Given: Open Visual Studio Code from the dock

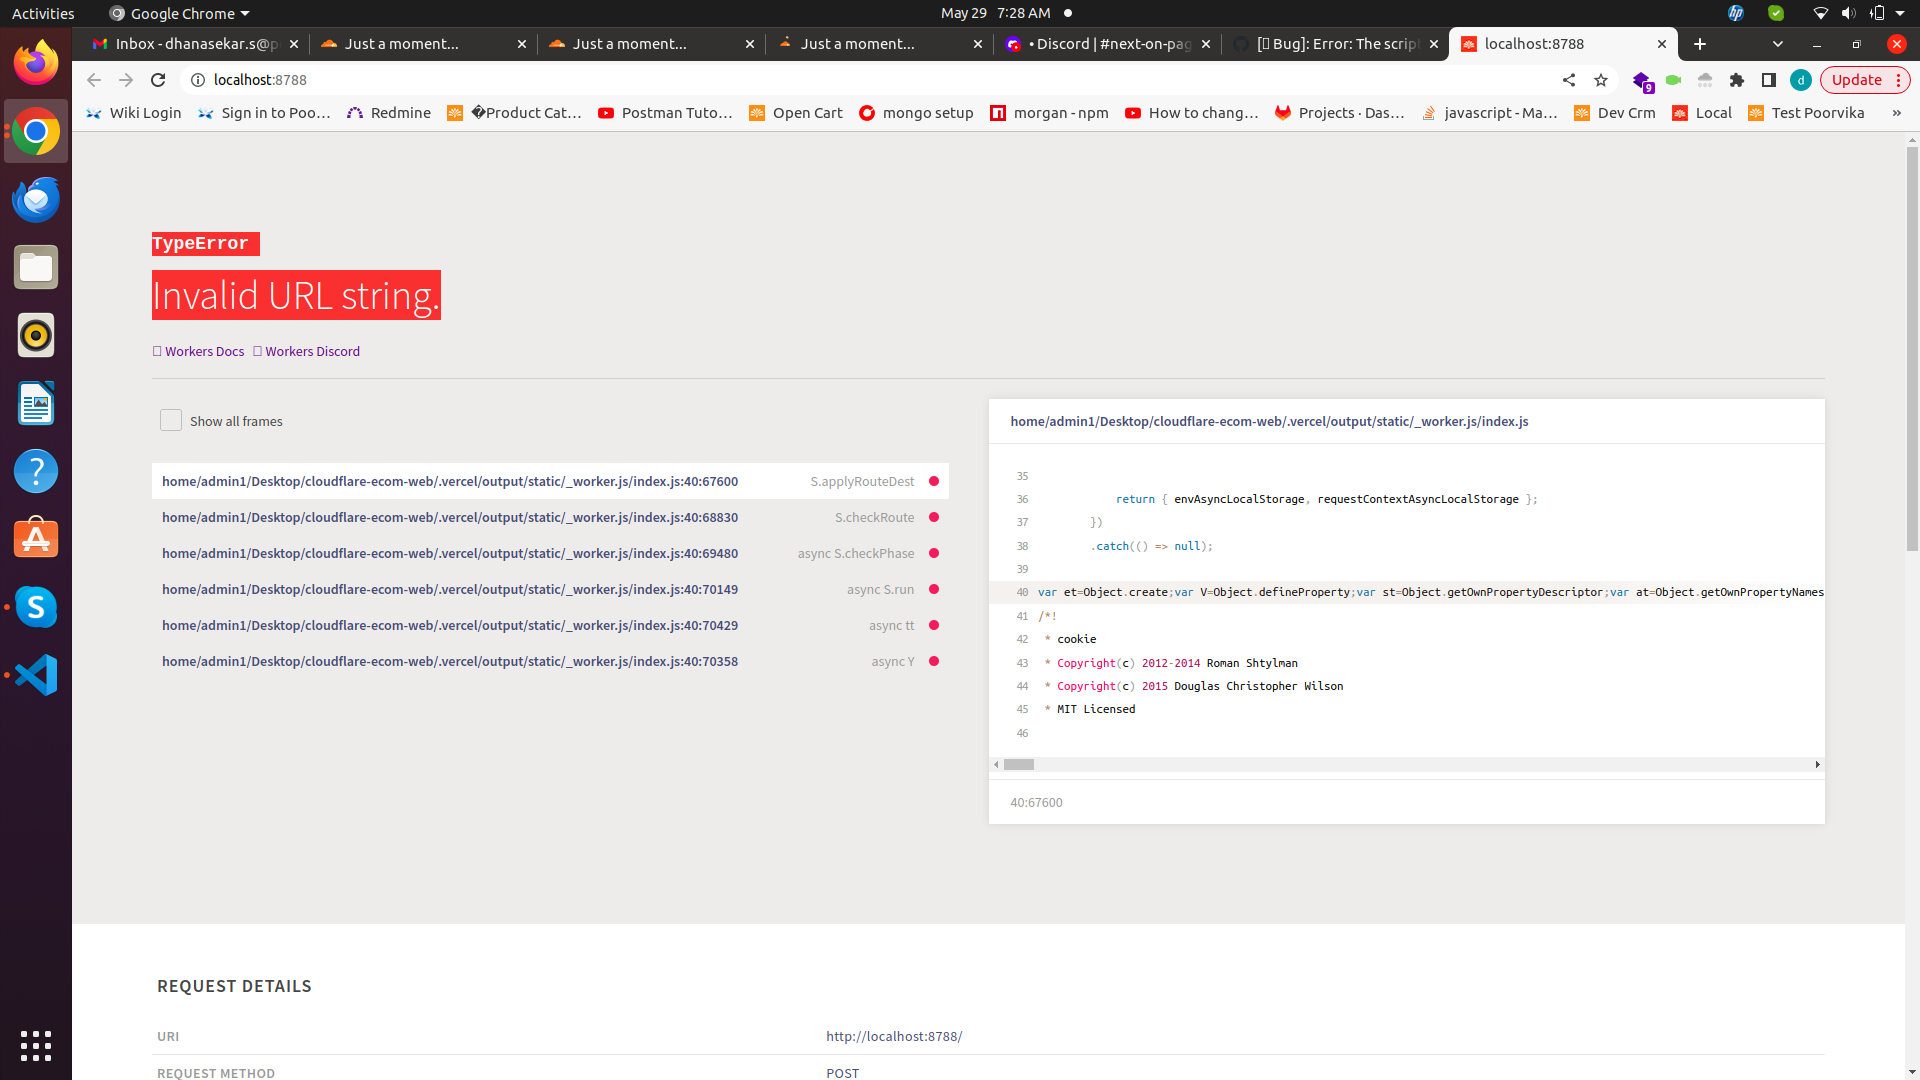Looking at the screenshot, I should click(35, 675).
